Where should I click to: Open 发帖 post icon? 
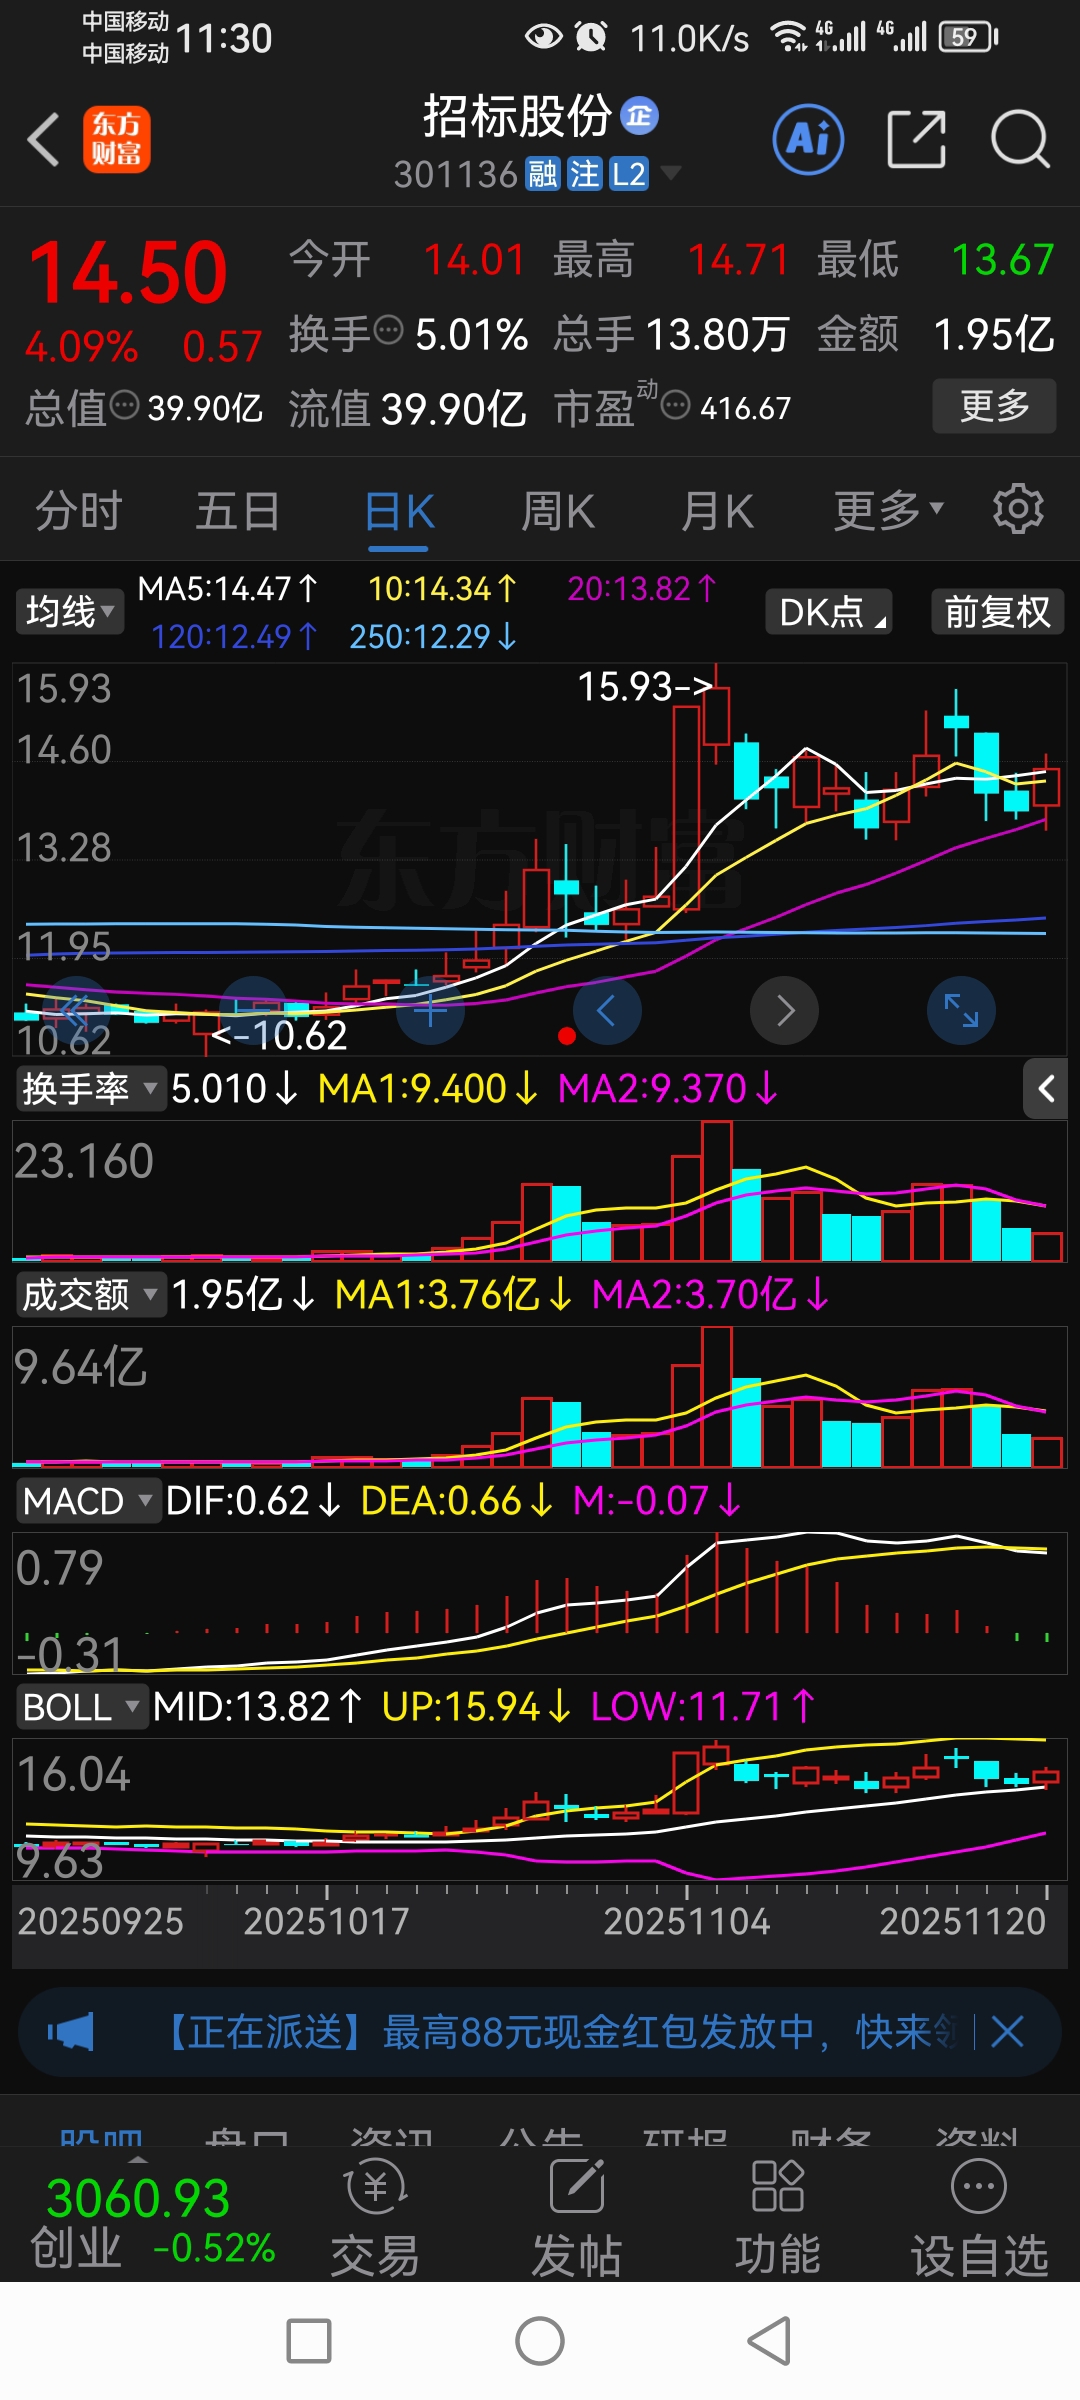[577, 2218]
